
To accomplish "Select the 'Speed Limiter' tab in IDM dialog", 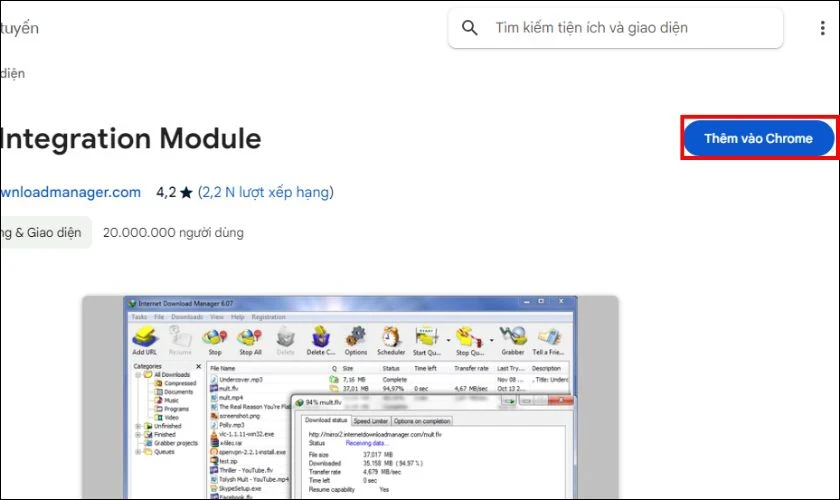I will pos(371,421).
